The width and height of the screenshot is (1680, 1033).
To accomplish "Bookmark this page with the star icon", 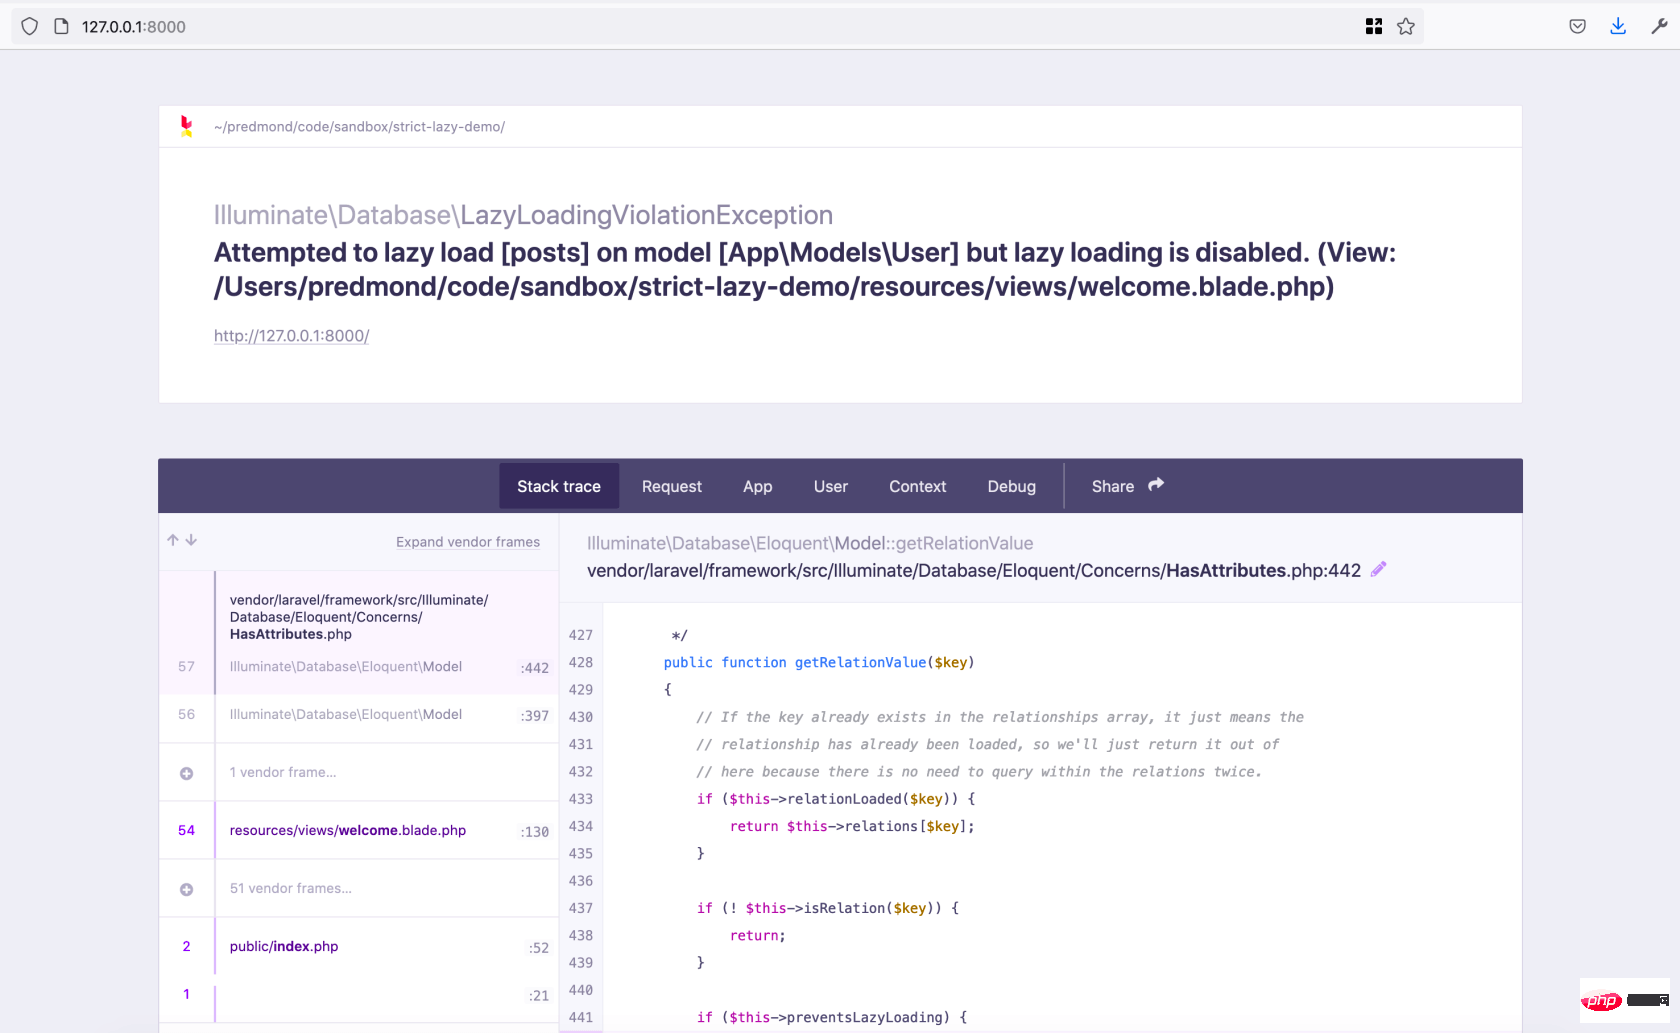I will (x=1406, y=26).
